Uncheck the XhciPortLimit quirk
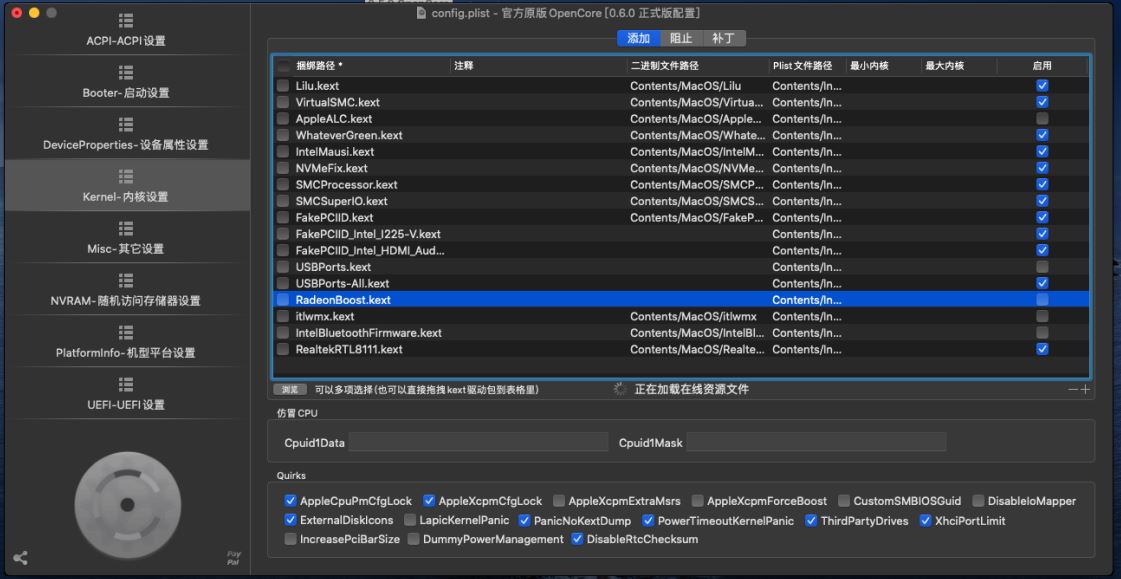This screenshot has width=1121, height=579. pos(925,520)
